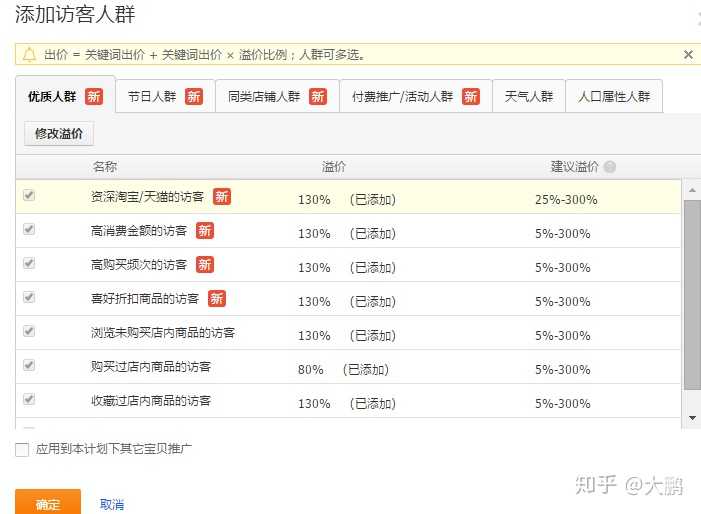
Task: Toggle checkbox for 购买过店内商品的访客
Action: [29, 366]
